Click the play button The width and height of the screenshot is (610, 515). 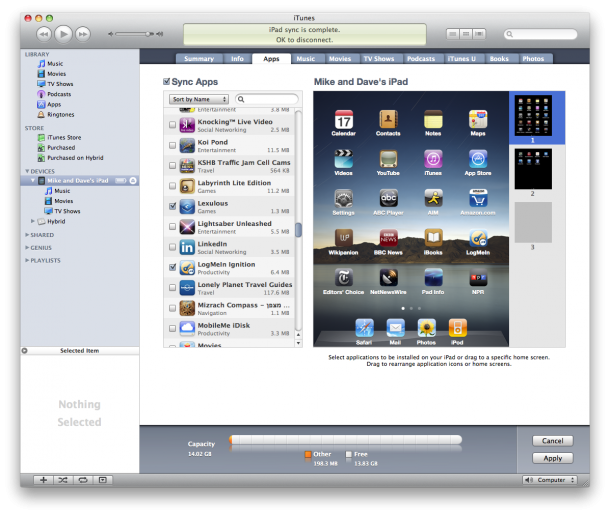[63, 34]
